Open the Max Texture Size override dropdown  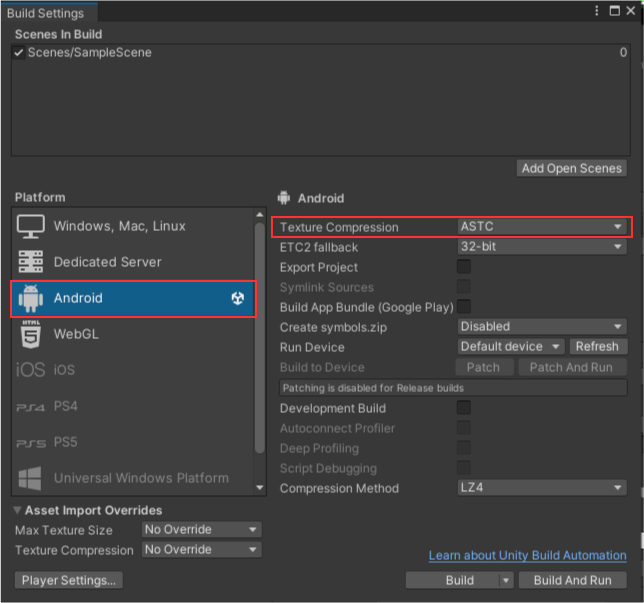point(201,530)
